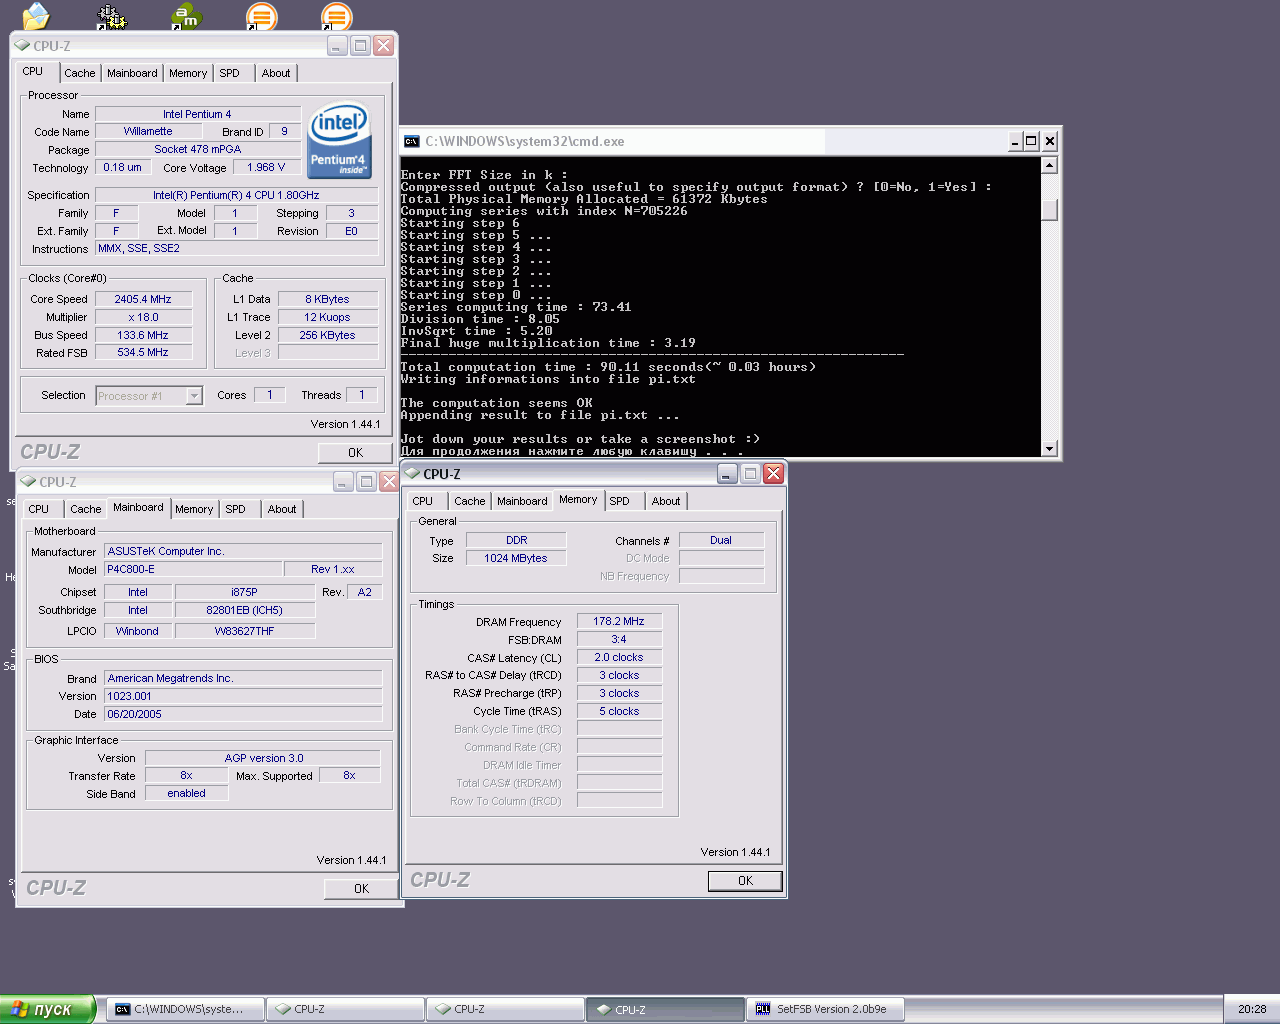Click the cmd.exe title bar icon

[x=411, y=141]
